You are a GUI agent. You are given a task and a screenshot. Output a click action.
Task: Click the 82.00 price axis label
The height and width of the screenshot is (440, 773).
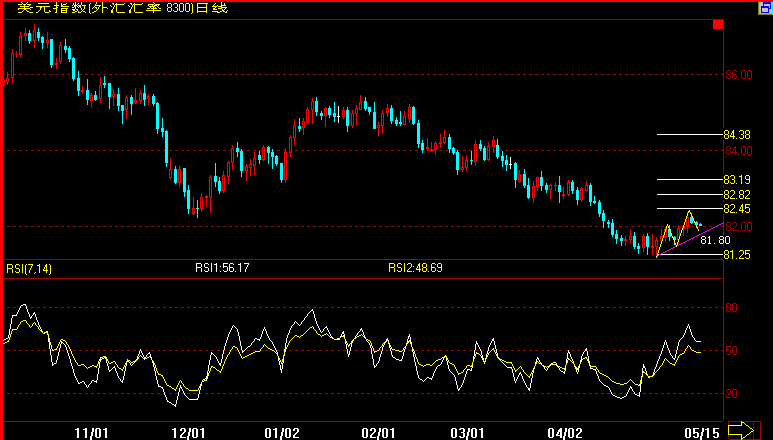click(738, 227)
